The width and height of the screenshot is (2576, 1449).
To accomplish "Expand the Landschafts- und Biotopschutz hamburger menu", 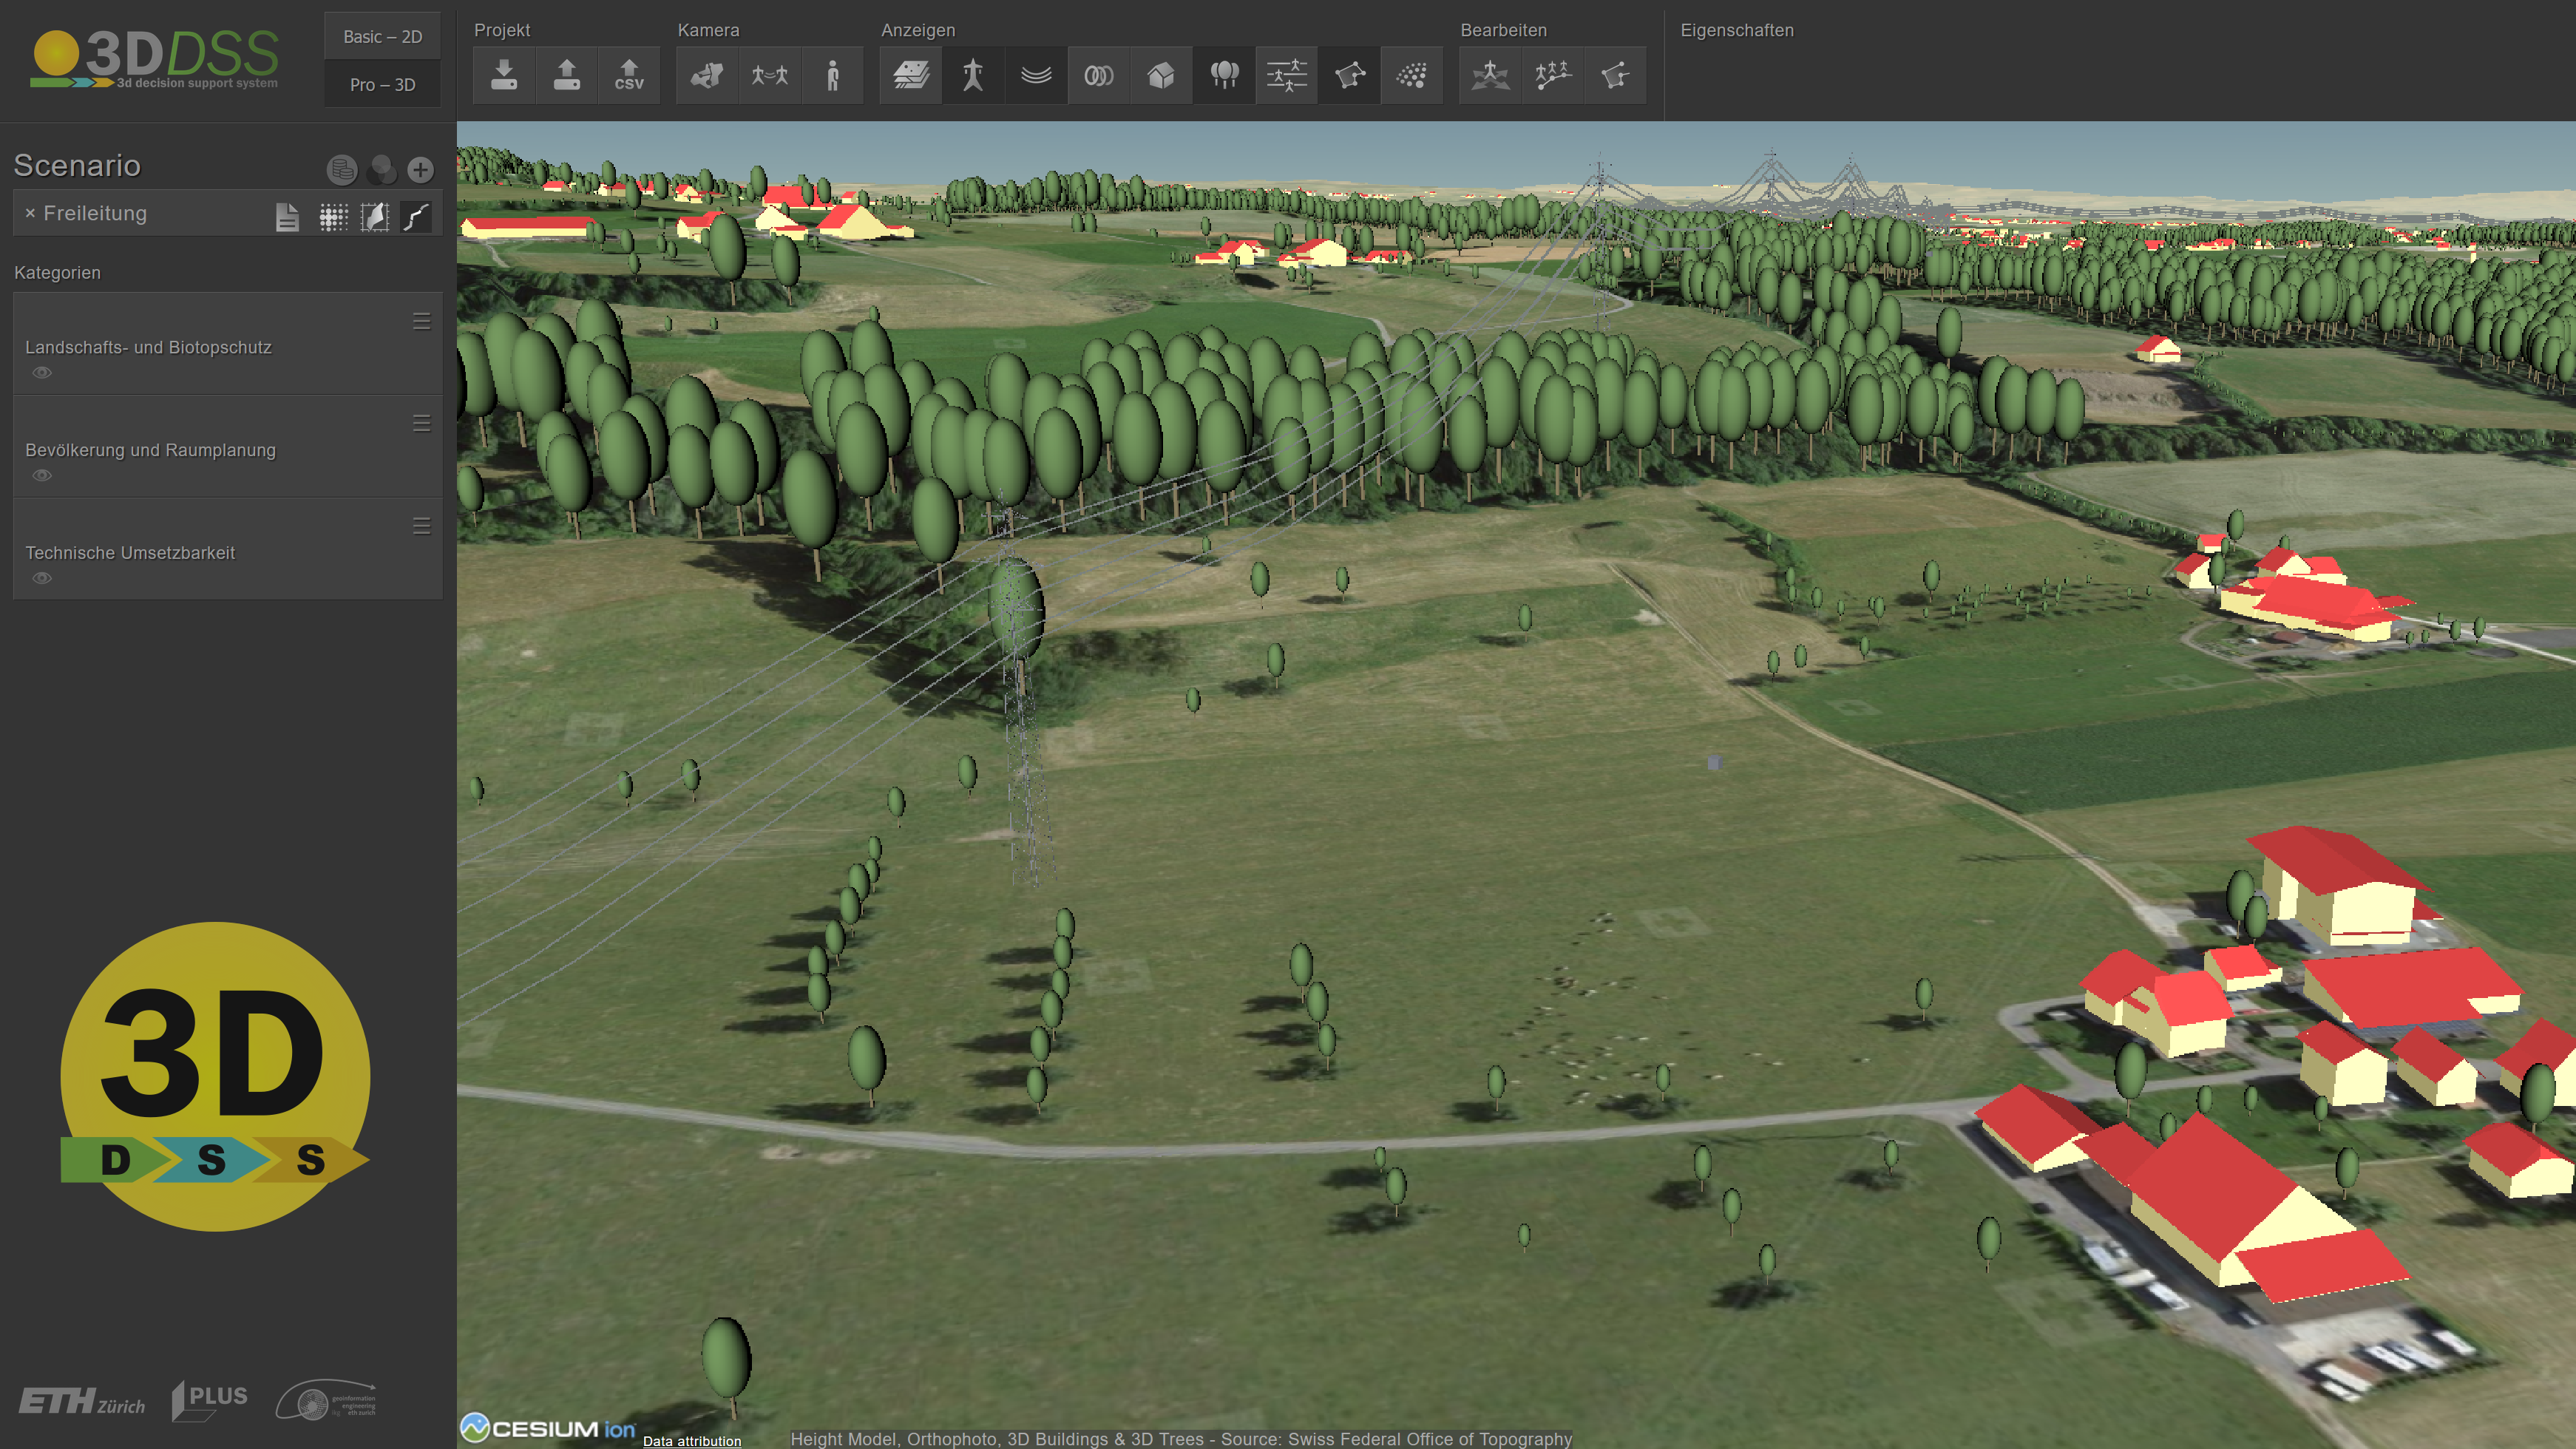I will pos(421,321).
